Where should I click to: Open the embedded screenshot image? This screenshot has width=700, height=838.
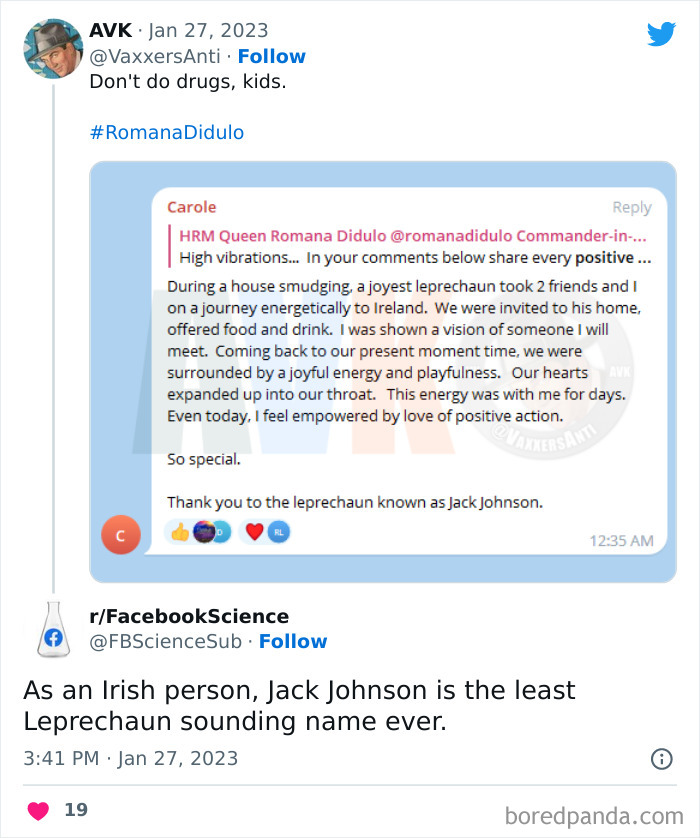(x=383, y=371)
